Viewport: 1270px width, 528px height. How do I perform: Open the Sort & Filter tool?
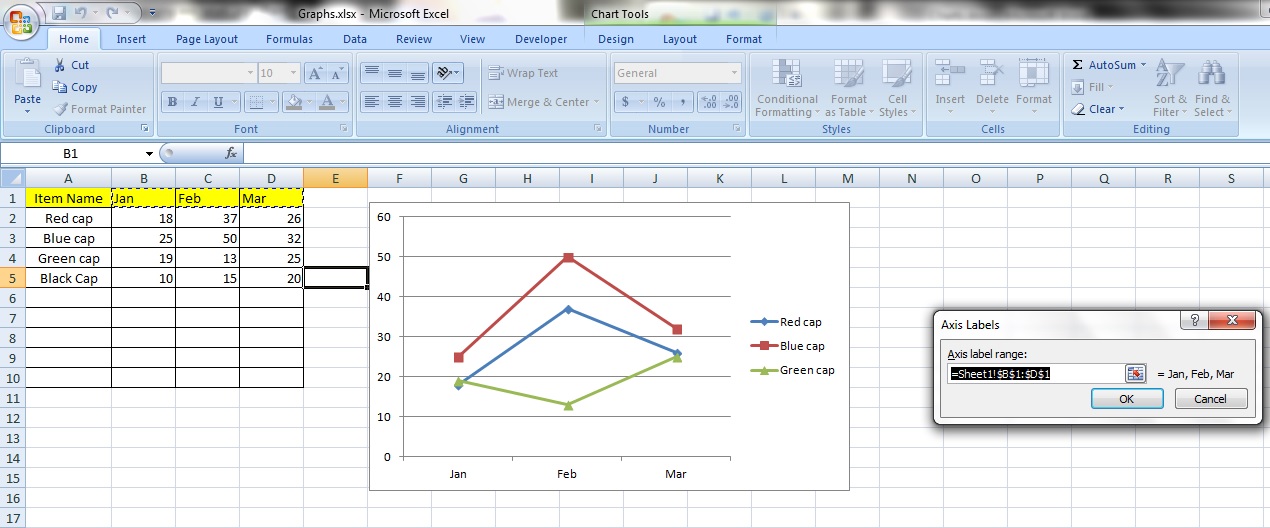click(x=1170, y=75)
